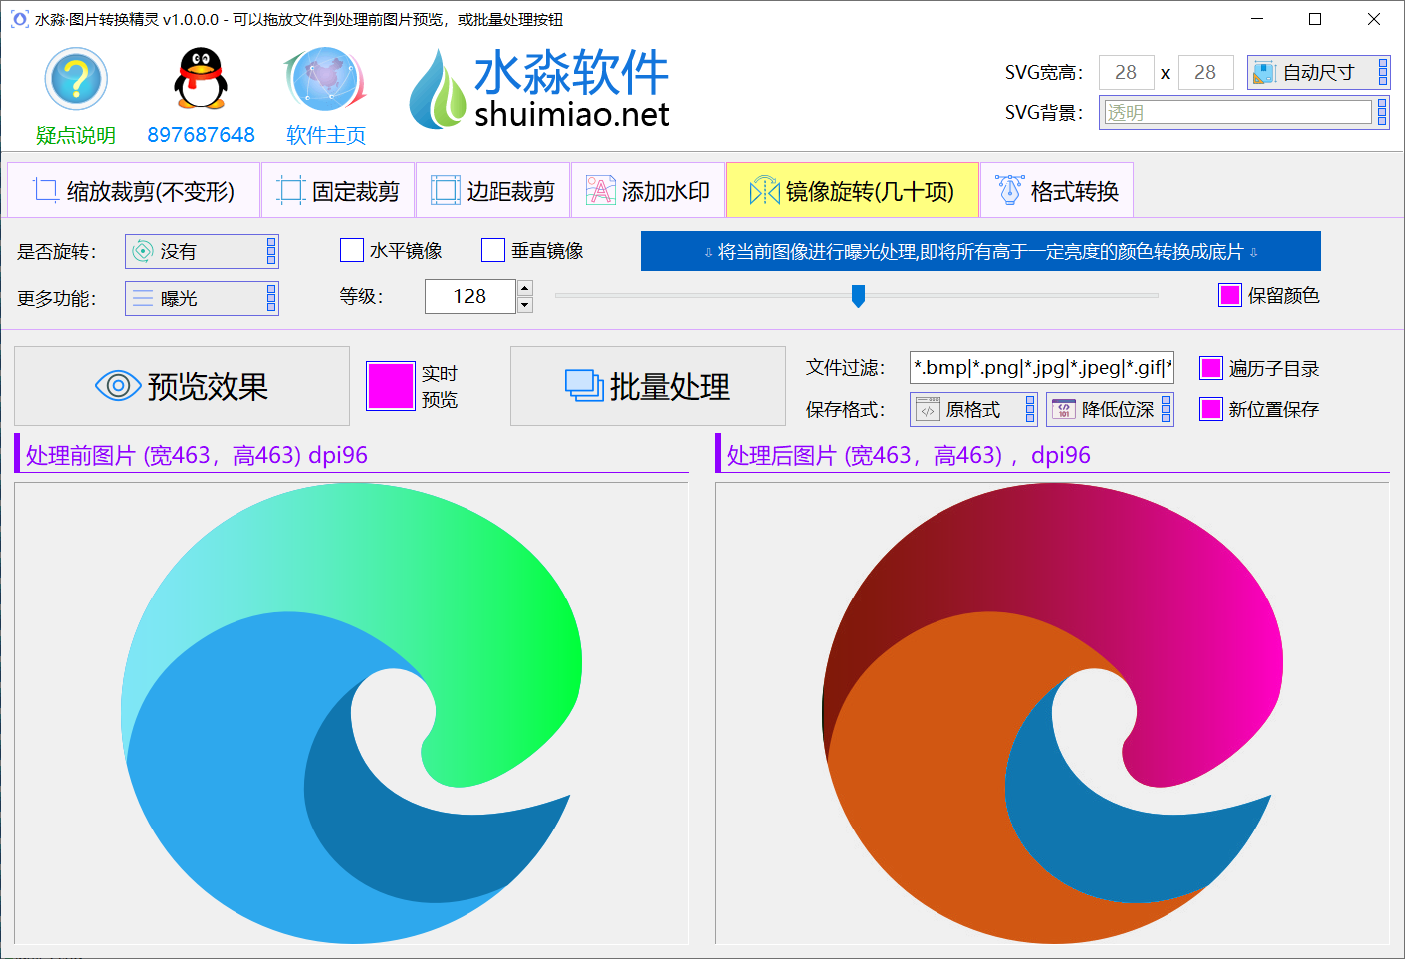Click the 批量处理 button
The image size is (1405, 959).
[x=648, y=386]
